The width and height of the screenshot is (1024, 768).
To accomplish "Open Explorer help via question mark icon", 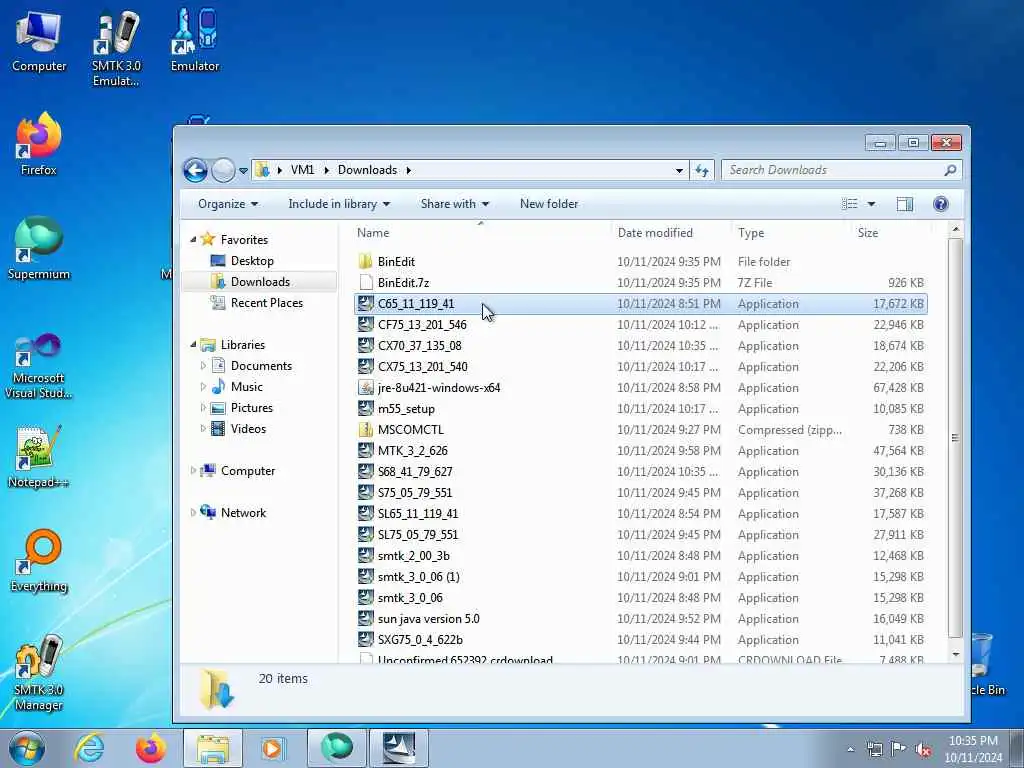I will [x=940, y=204].
